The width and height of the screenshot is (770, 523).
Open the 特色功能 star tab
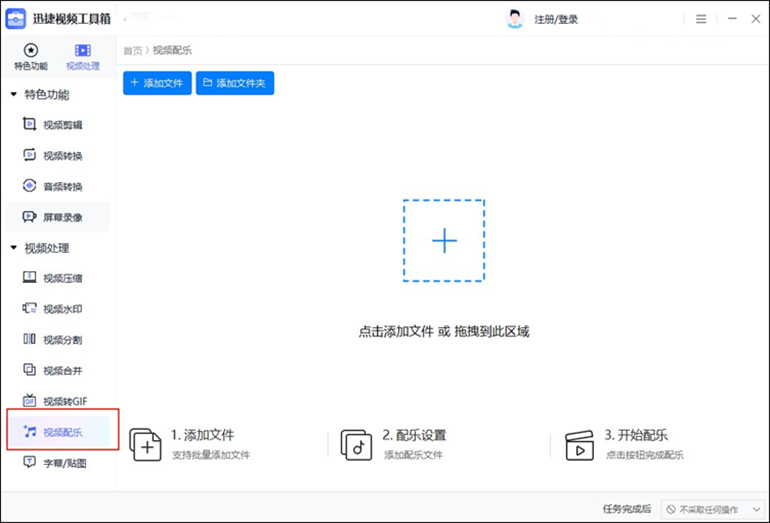pyautogui.click(x=30, y=56)
